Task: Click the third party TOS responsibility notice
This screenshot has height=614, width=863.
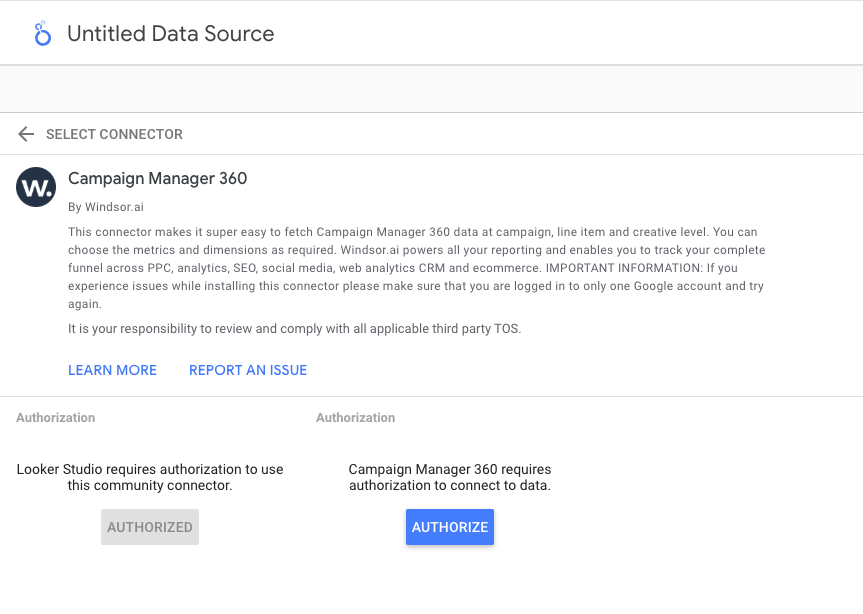Action: [295, 328]
